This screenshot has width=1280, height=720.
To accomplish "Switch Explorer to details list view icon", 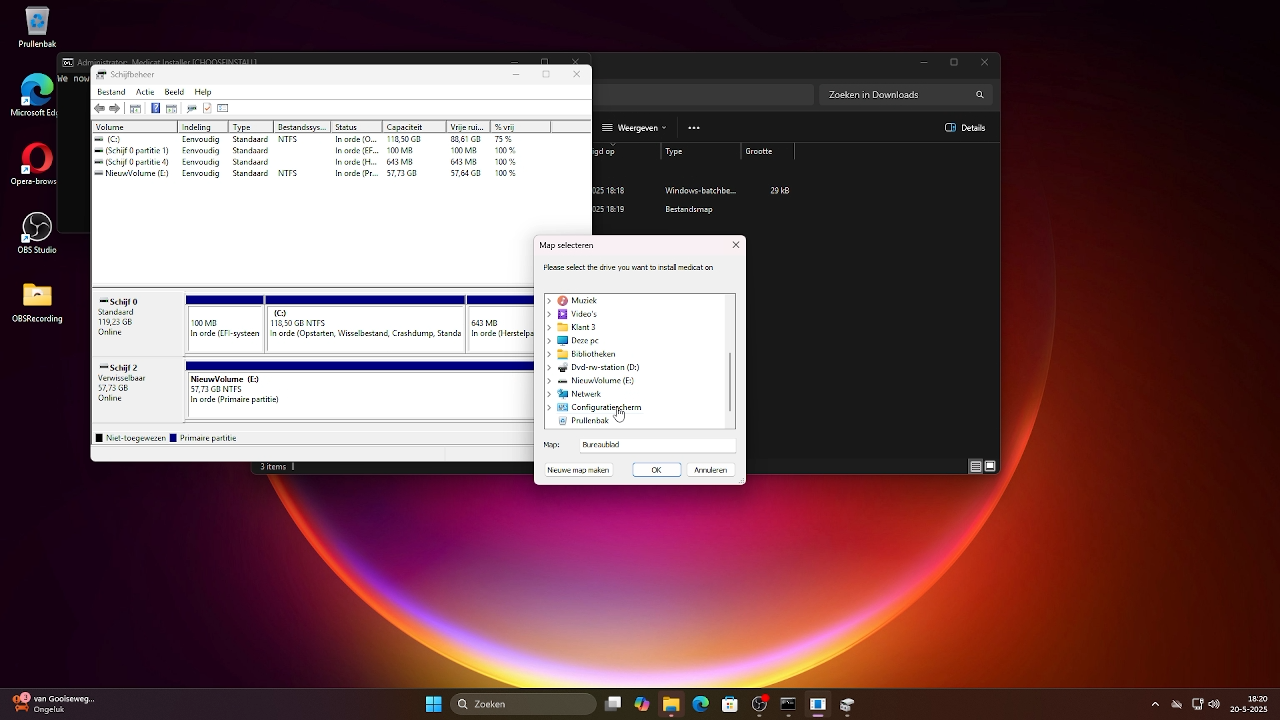I will point(975,466).
